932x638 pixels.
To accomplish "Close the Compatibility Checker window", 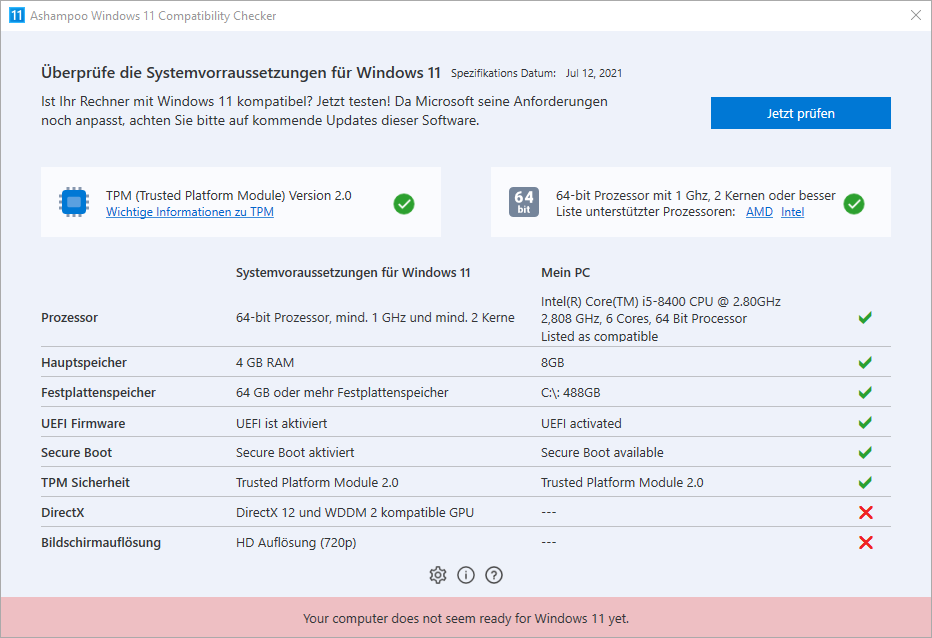I will click(915, 16).
